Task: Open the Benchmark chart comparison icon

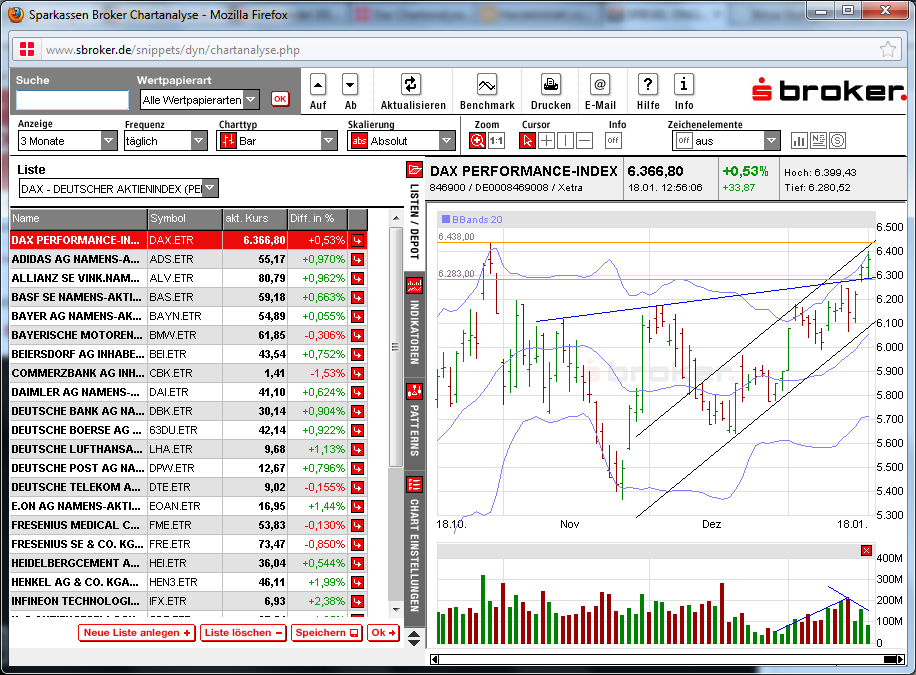Action: point(486,85)
